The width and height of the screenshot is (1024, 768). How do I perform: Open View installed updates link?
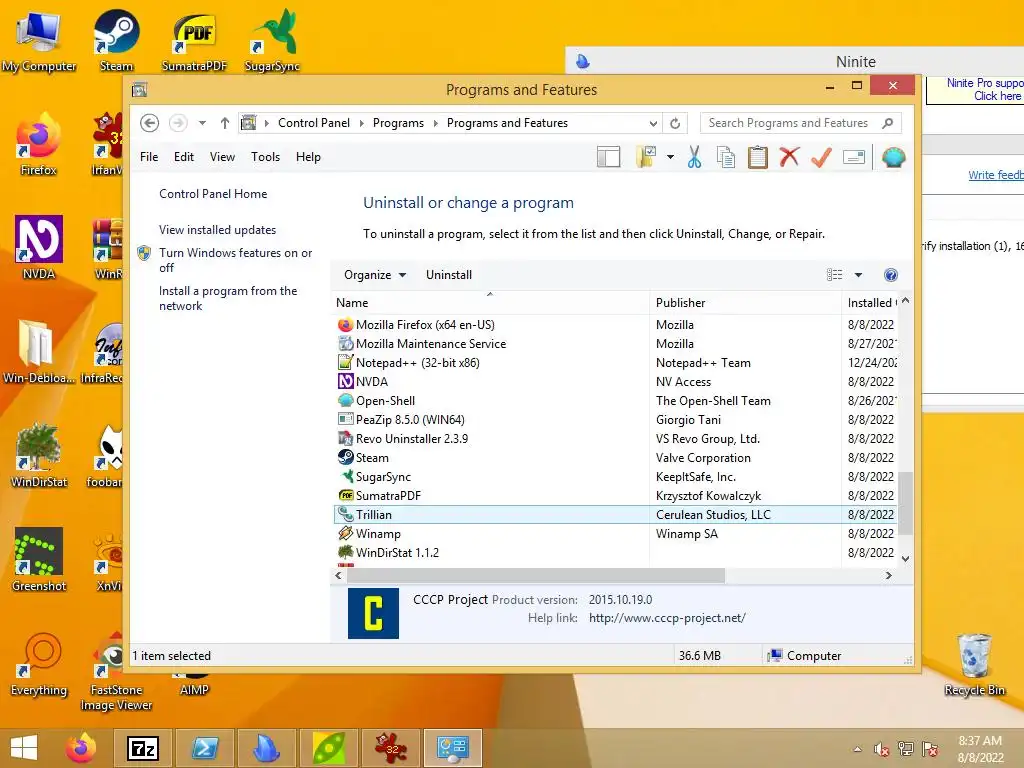217,230
